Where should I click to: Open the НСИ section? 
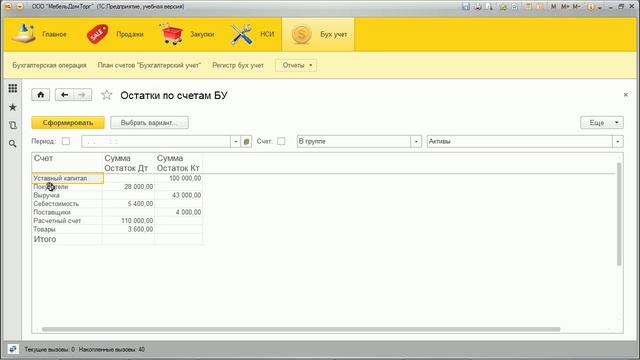tap(252, 34)
